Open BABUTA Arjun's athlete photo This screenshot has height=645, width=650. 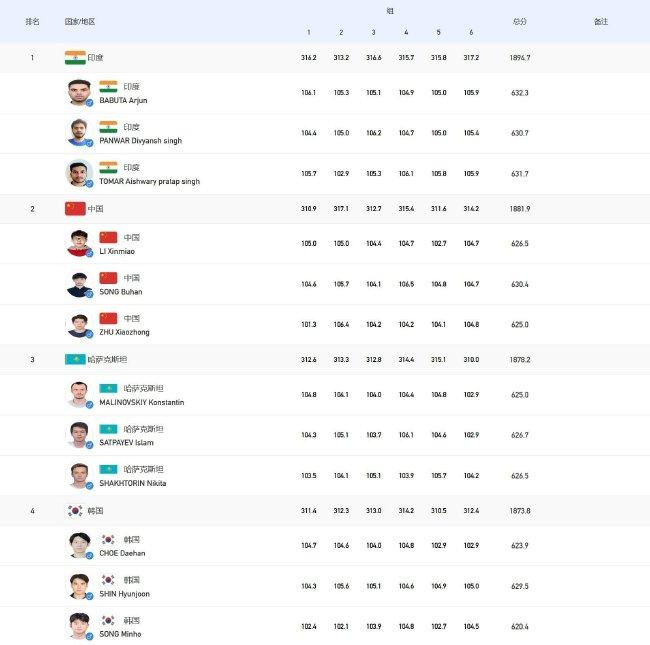point(79,92)
